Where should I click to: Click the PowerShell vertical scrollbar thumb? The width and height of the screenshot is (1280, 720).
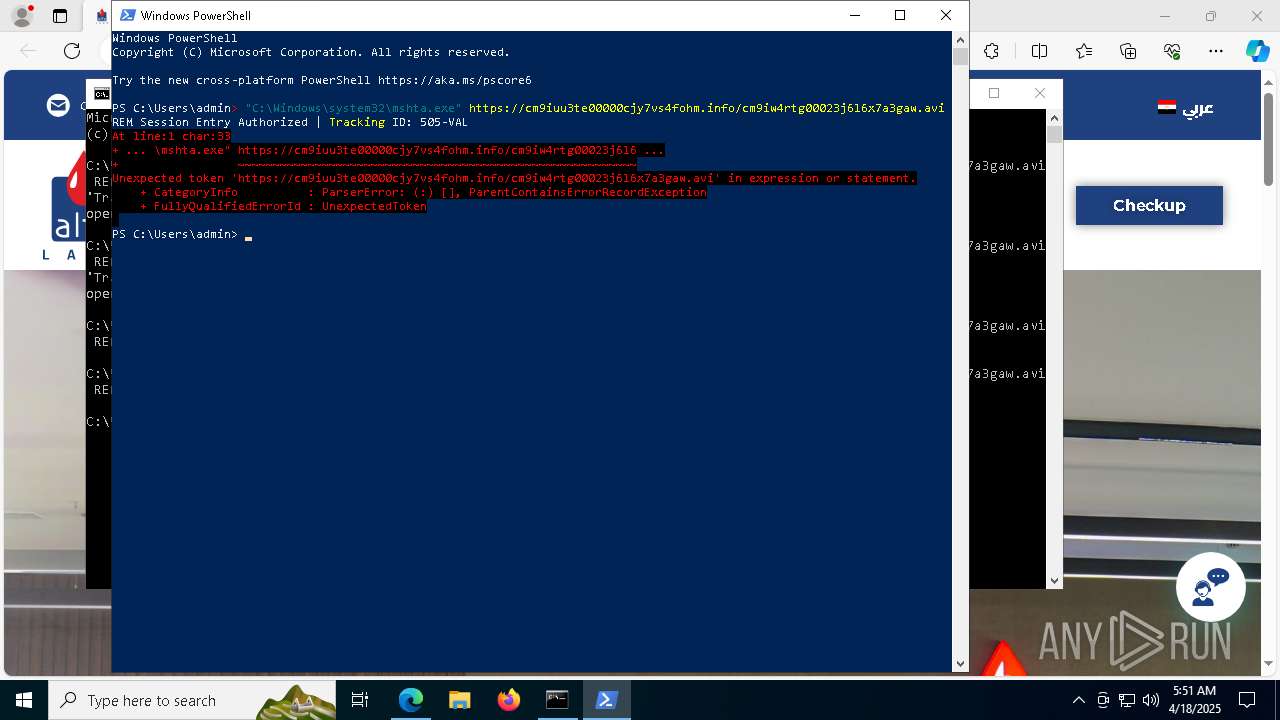pos(960,57)
